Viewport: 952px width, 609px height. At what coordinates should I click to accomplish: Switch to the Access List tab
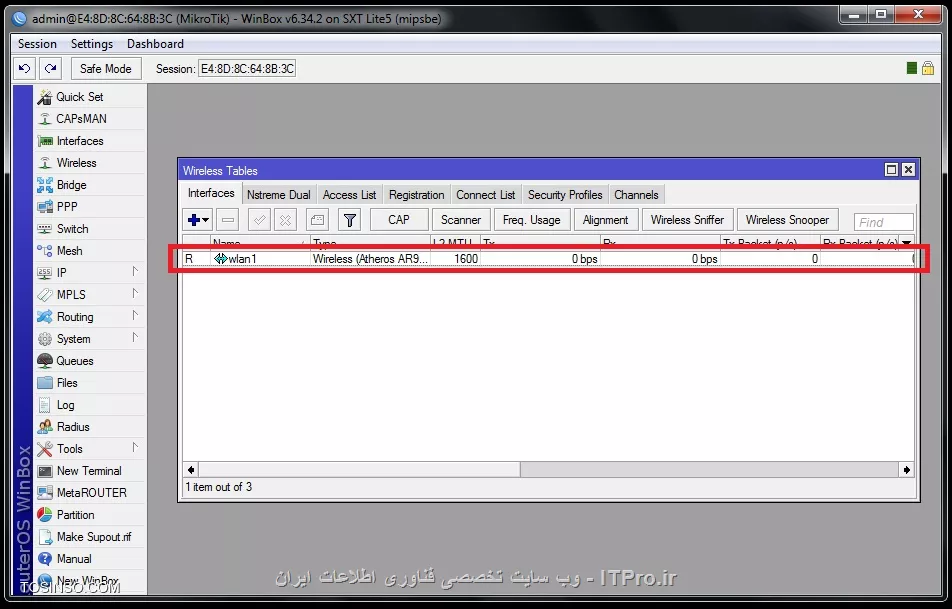[349, 195]
